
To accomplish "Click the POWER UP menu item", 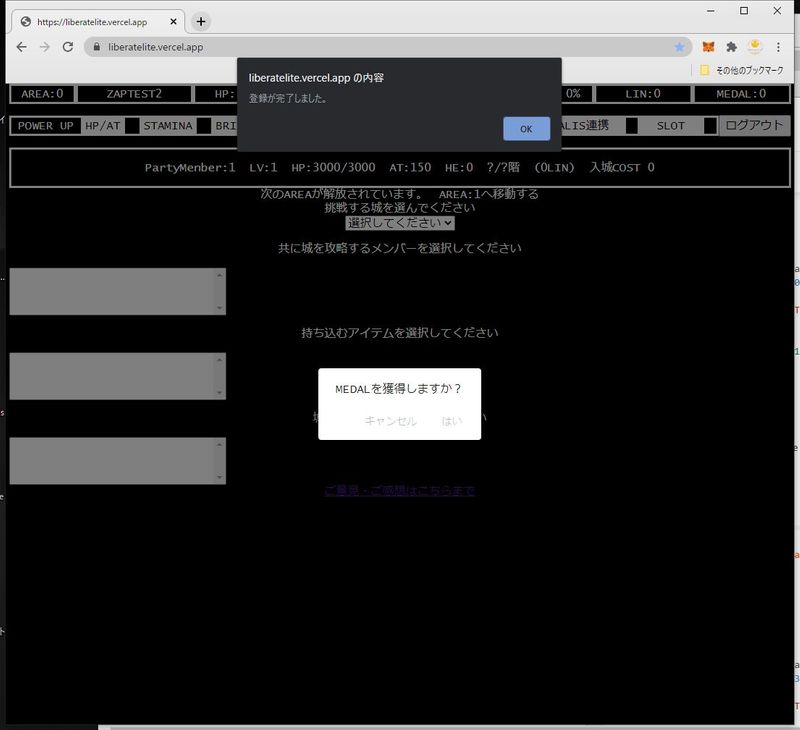I will coord(45,126).
